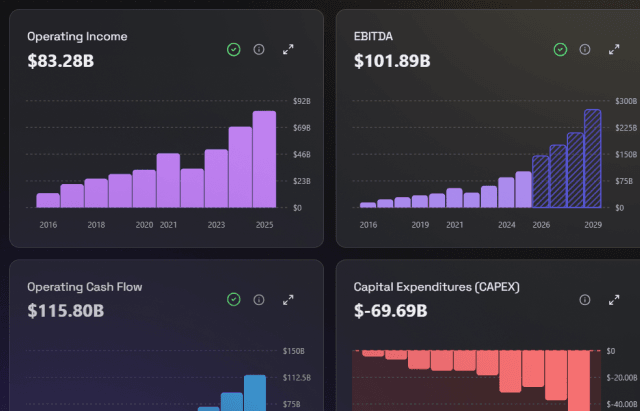Click the $-20.00B axis label in CAPEX
The height and width of the screenshot is (411, 640).
click(x=622, y=378)
